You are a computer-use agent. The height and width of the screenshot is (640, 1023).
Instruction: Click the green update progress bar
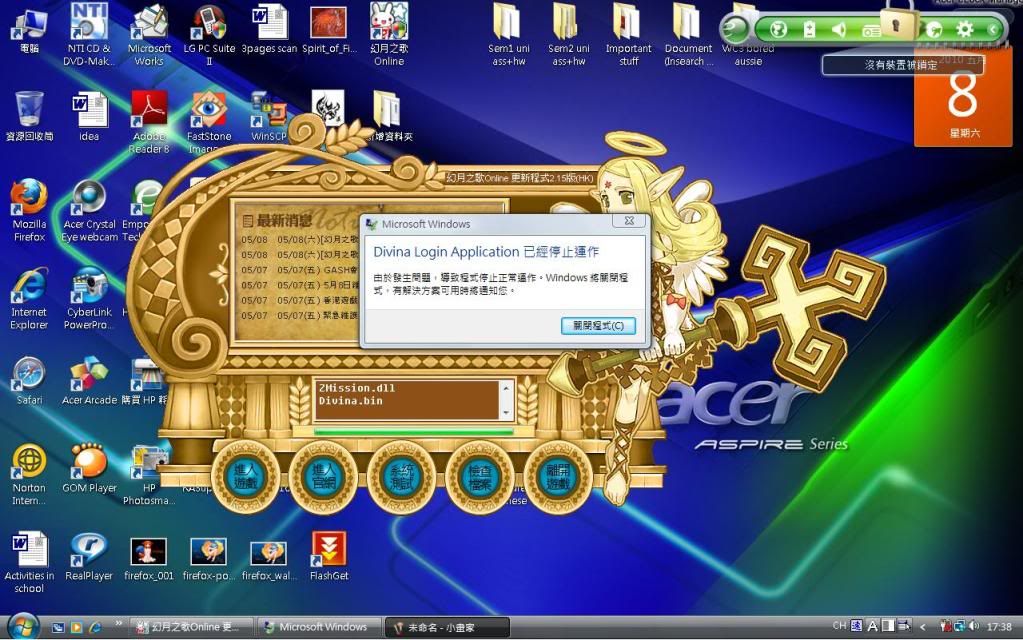(x=413, y=431)
